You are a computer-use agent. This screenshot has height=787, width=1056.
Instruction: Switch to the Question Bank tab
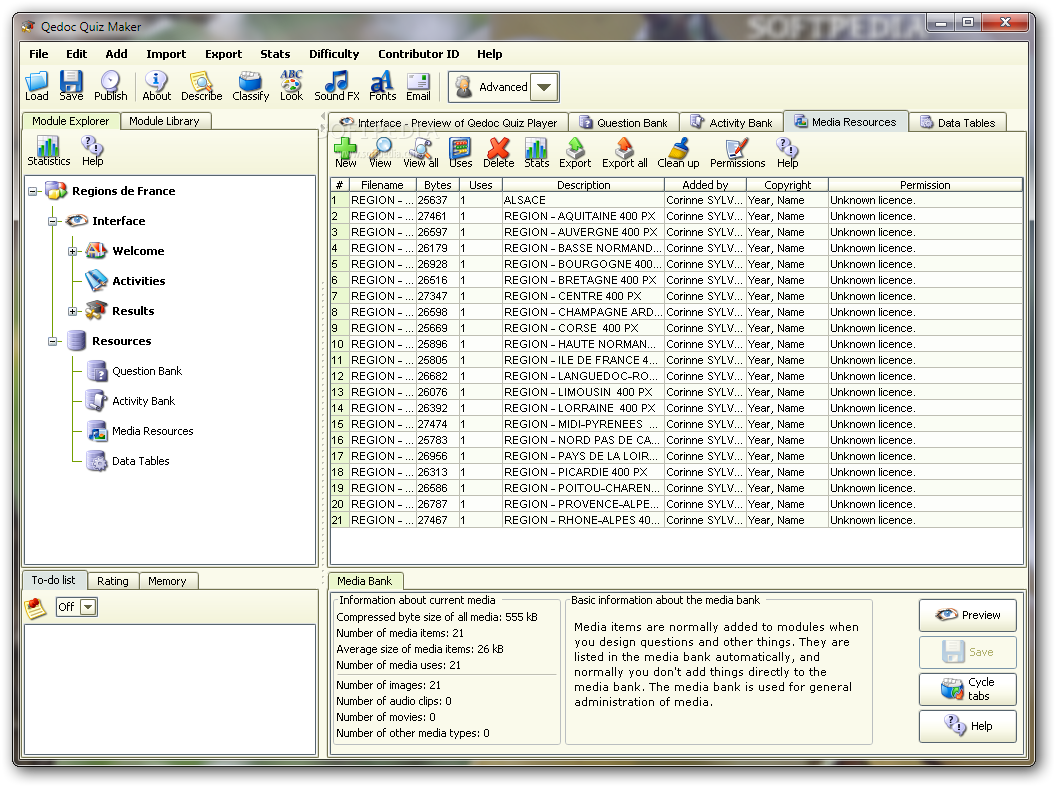[x=624, y=123]
